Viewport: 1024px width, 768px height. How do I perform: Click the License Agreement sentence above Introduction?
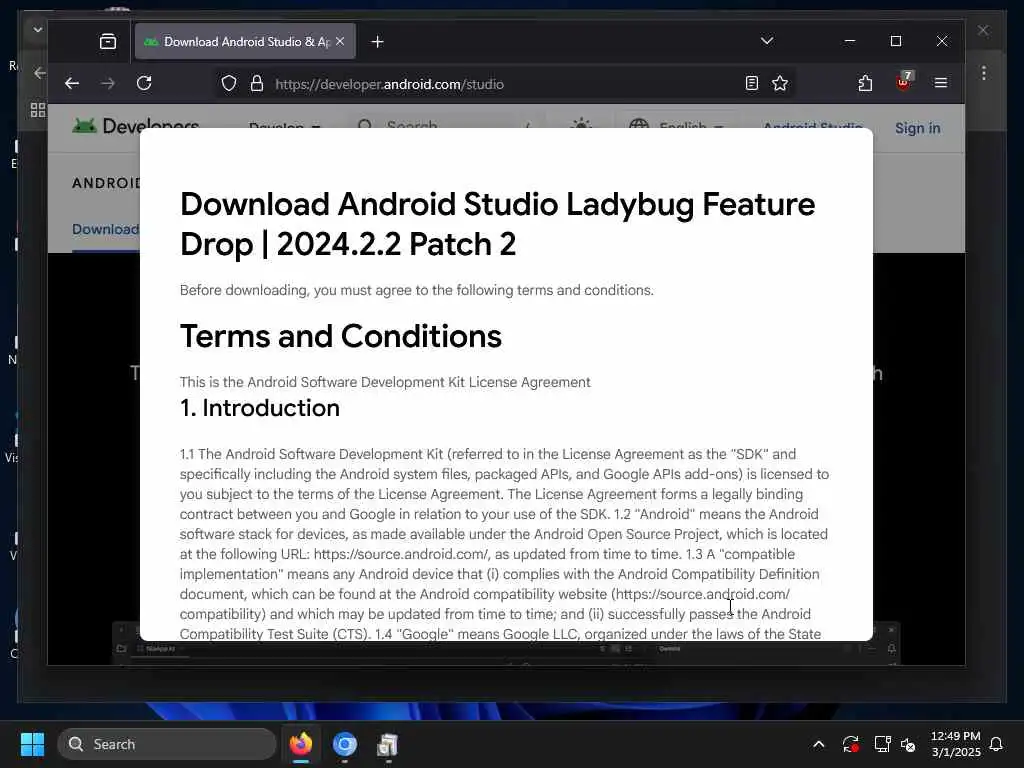point(385,382)
